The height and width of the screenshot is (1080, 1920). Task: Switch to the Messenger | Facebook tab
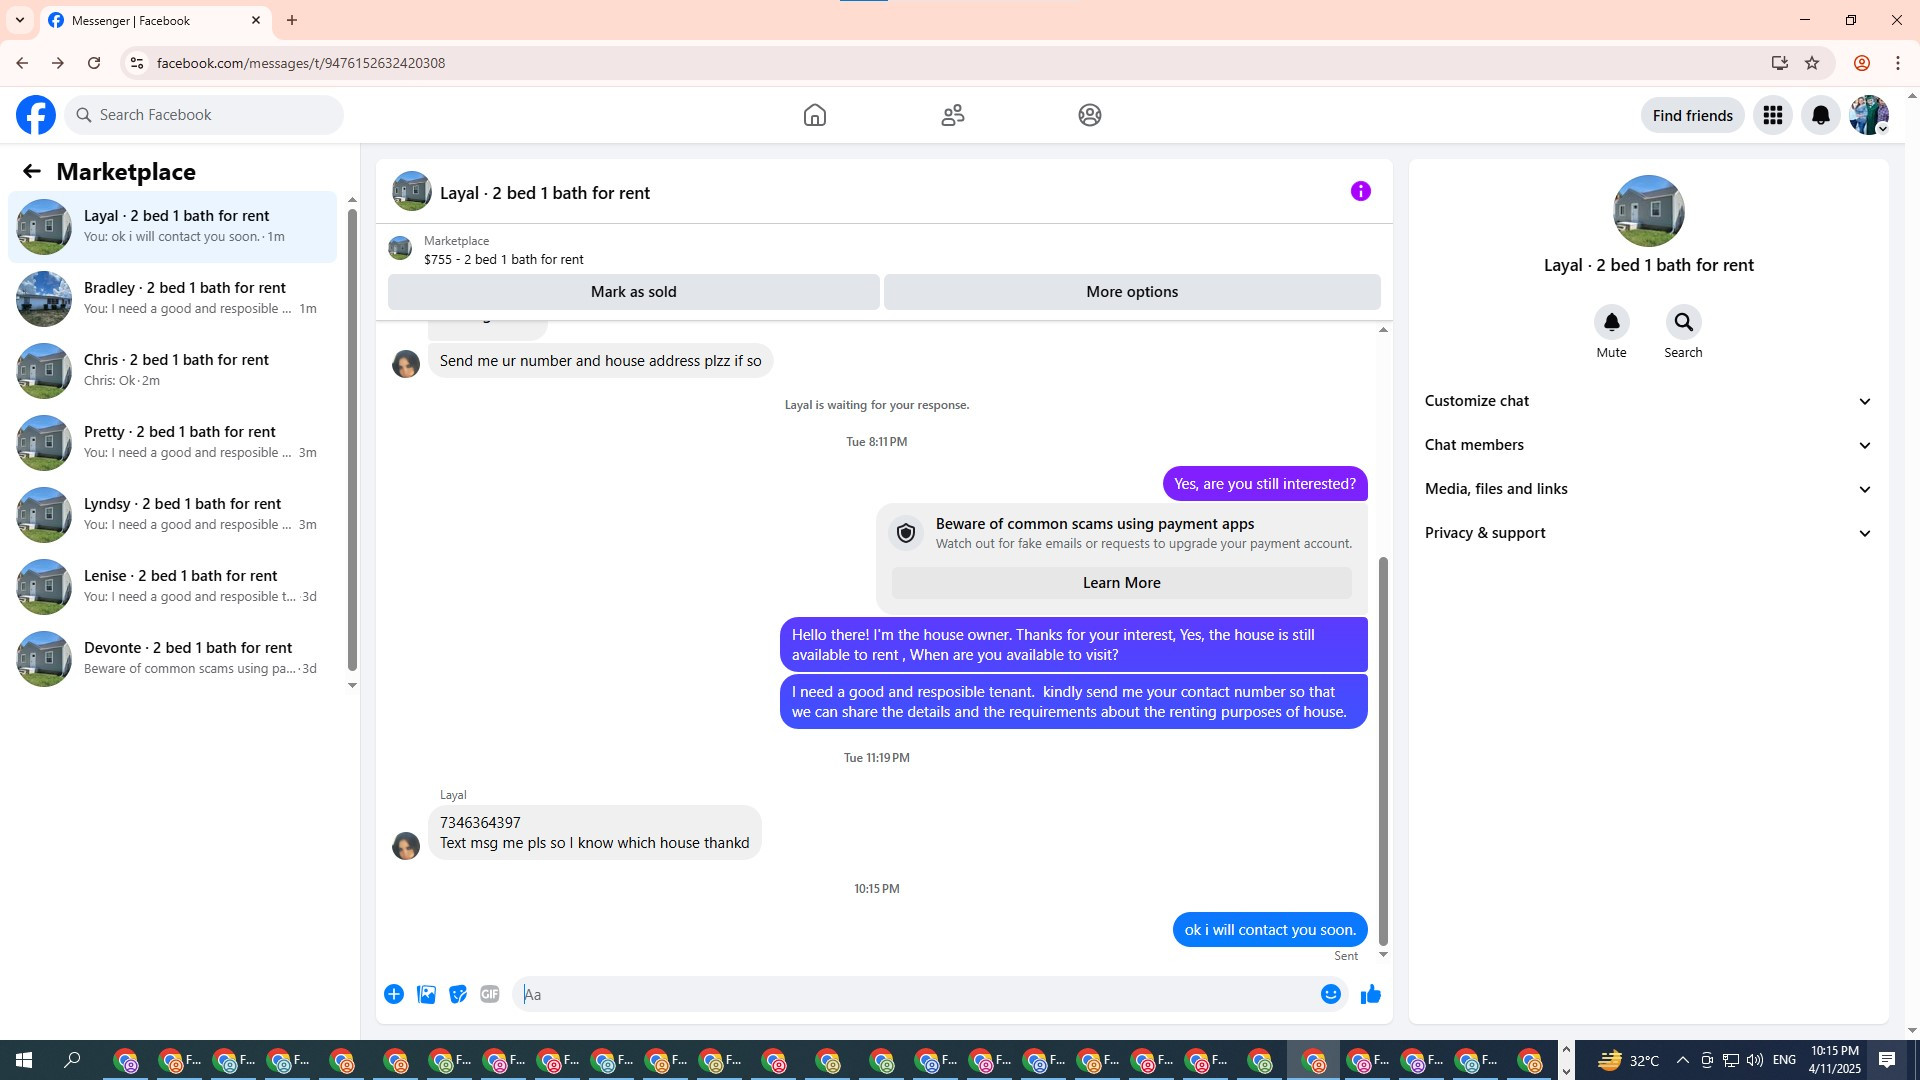(155, 21)
